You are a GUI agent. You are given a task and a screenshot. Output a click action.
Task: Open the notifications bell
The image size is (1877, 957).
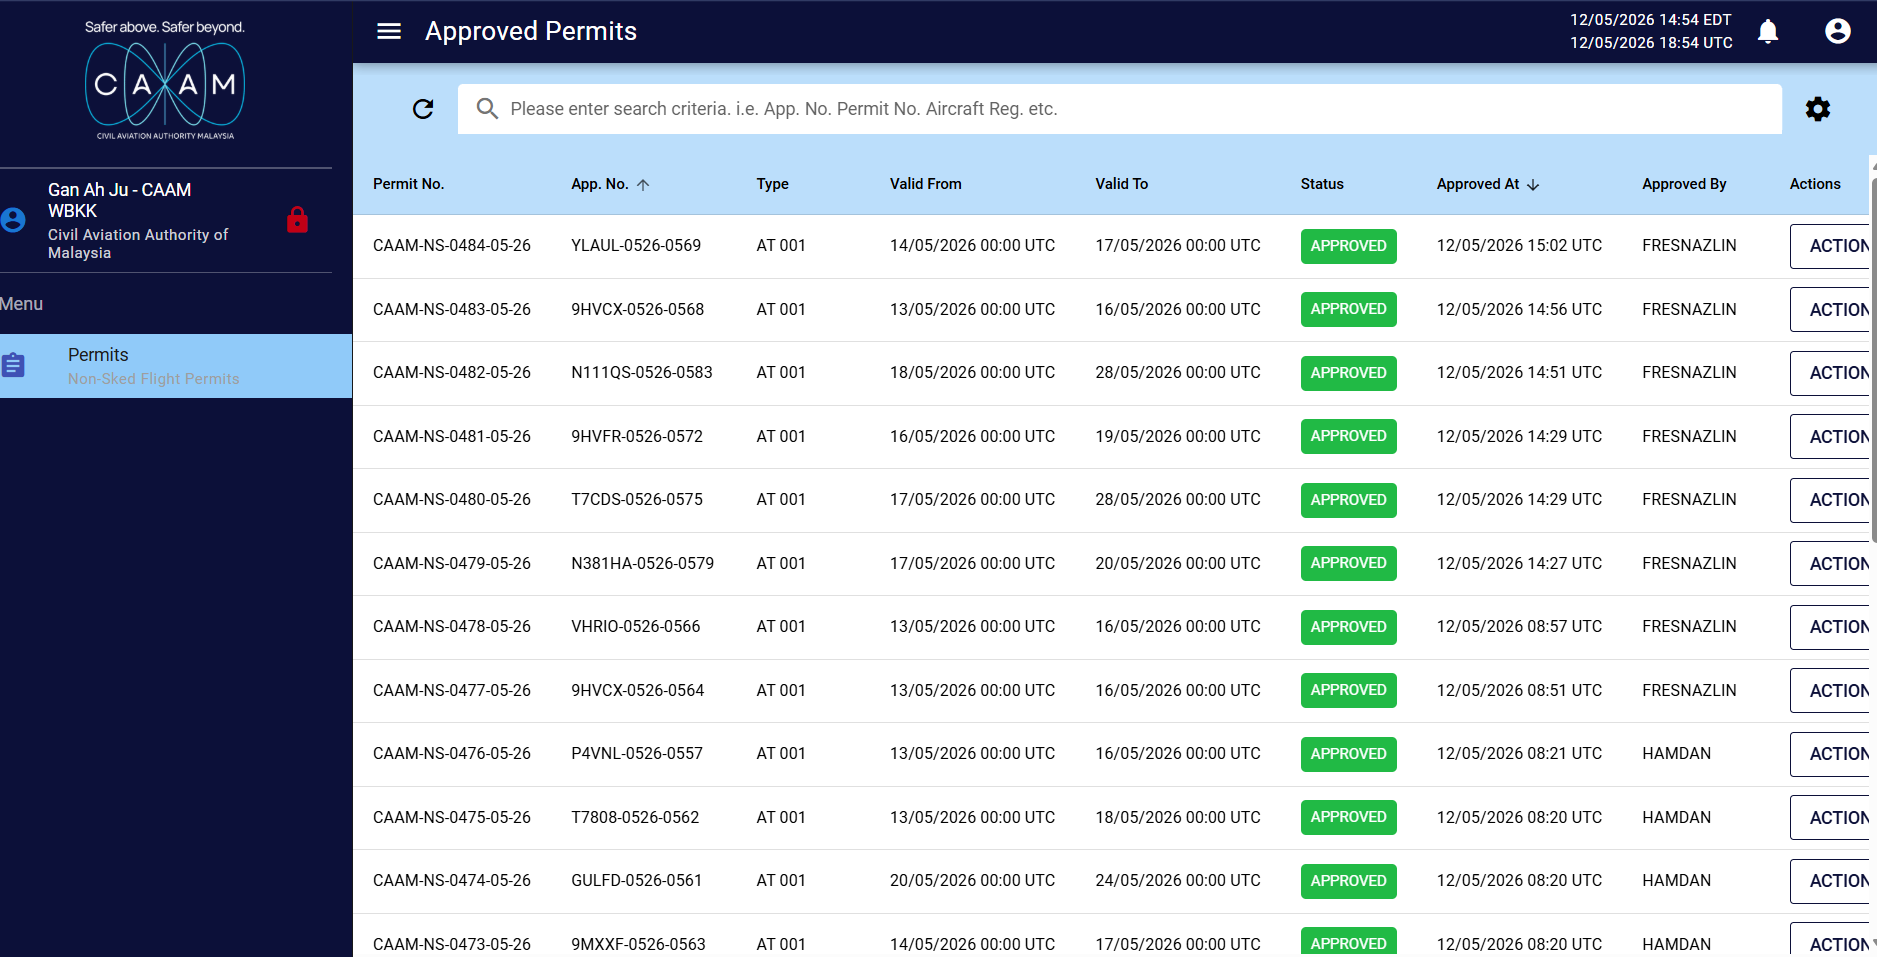click(1768, 31)
